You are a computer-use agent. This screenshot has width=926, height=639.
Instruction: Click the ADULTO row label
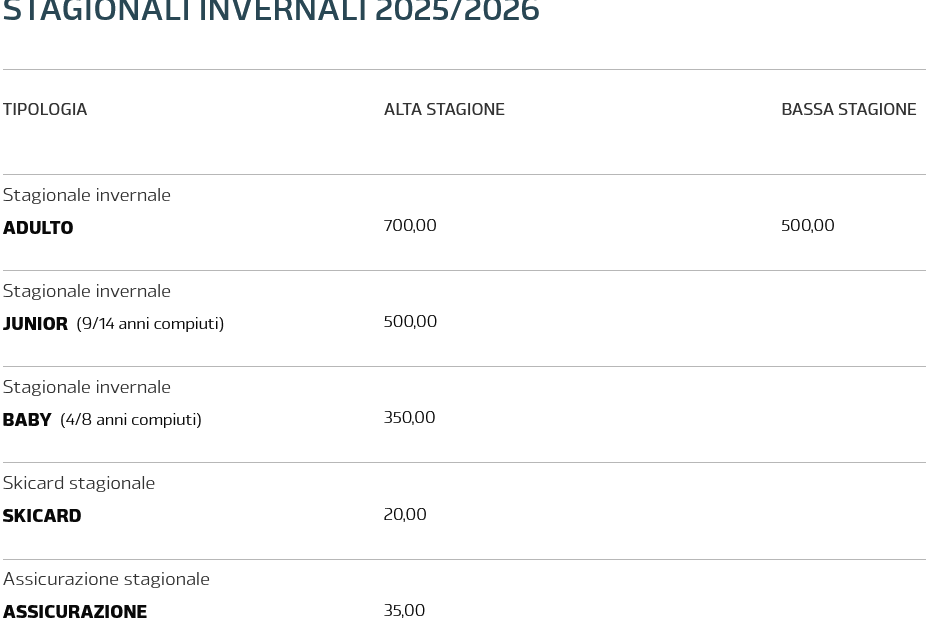(x=38, y=228)
